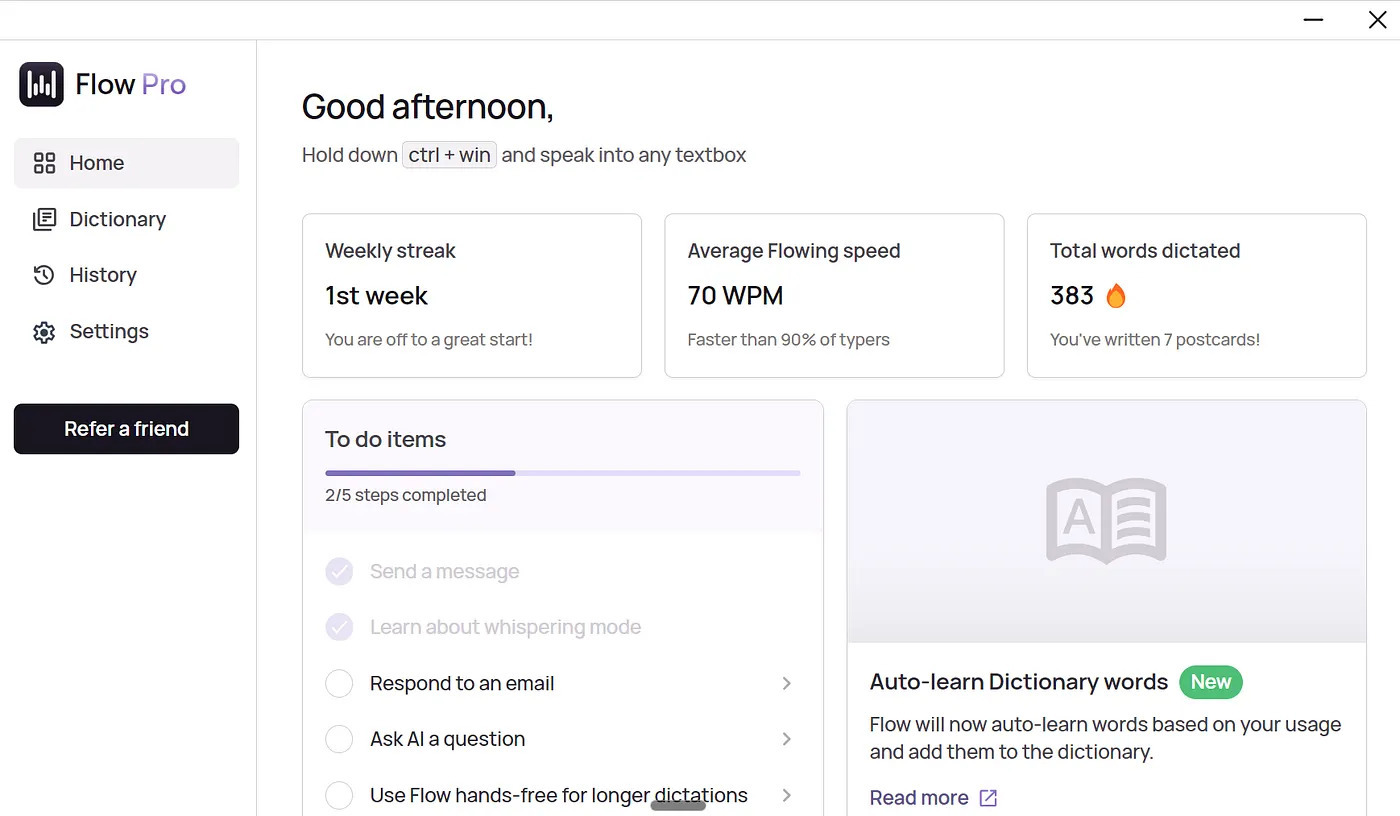Click 'Faster than 90% of typers' text

click(788, 339)
